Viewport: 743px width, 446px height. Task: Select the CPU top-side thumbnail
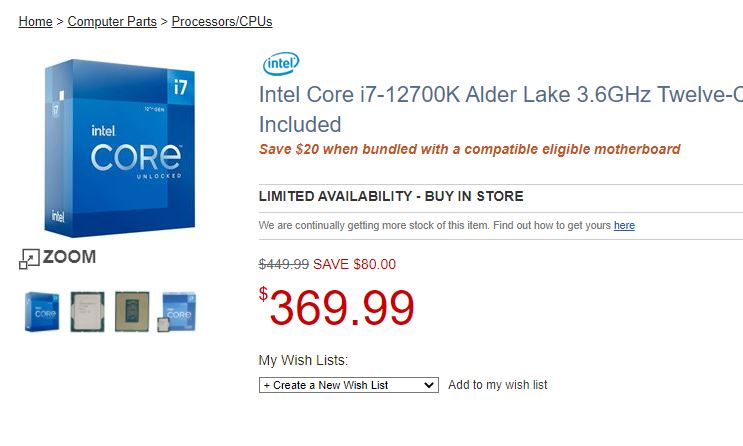87,312
